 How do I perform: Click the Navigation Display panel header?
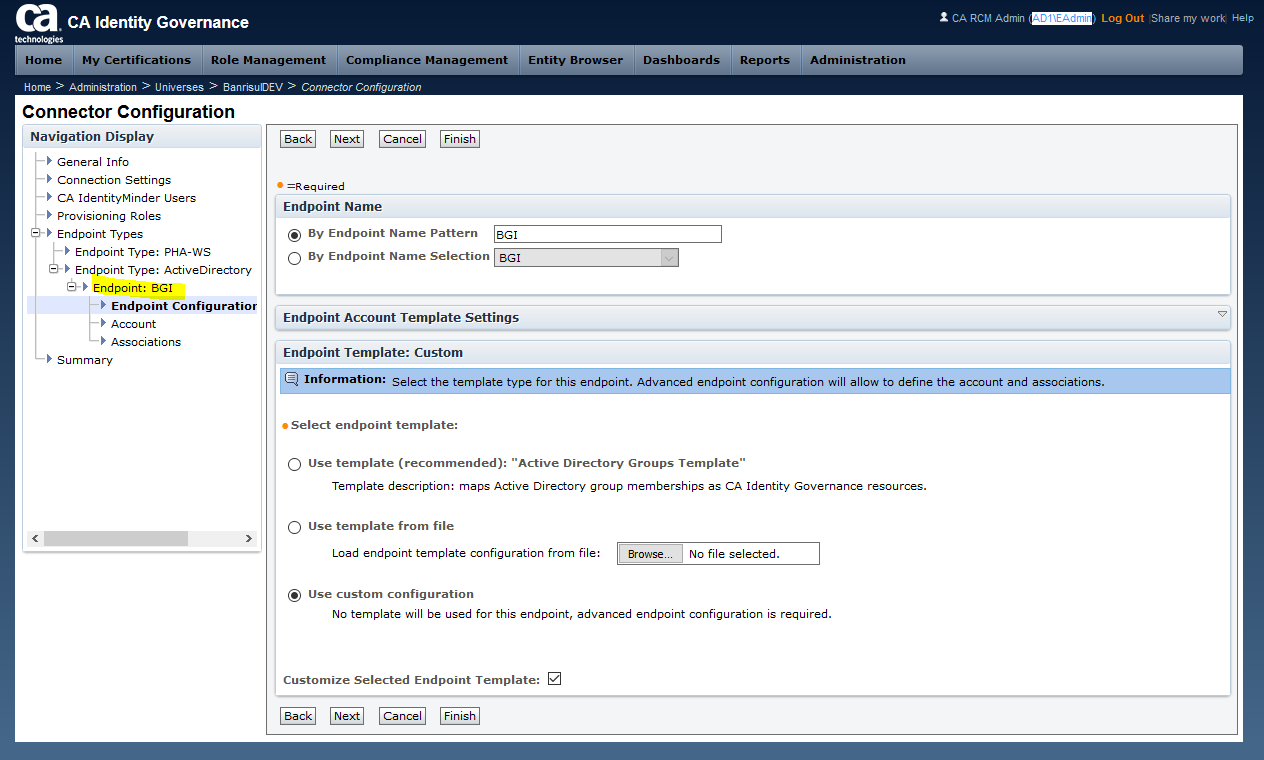[x=142, y=137]
